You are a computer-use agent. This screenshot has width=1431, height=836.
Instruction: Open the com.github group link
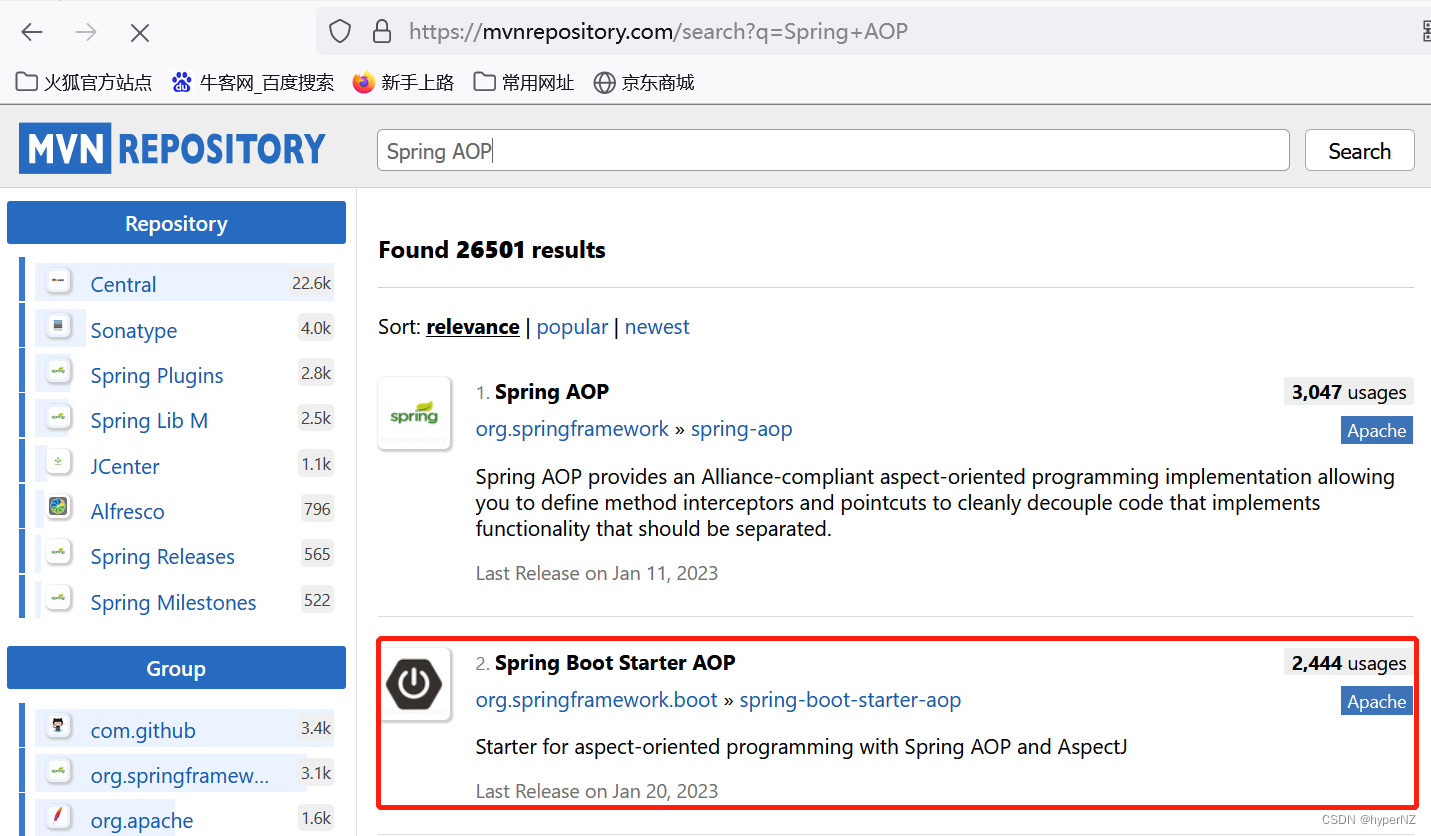(143, 730)
